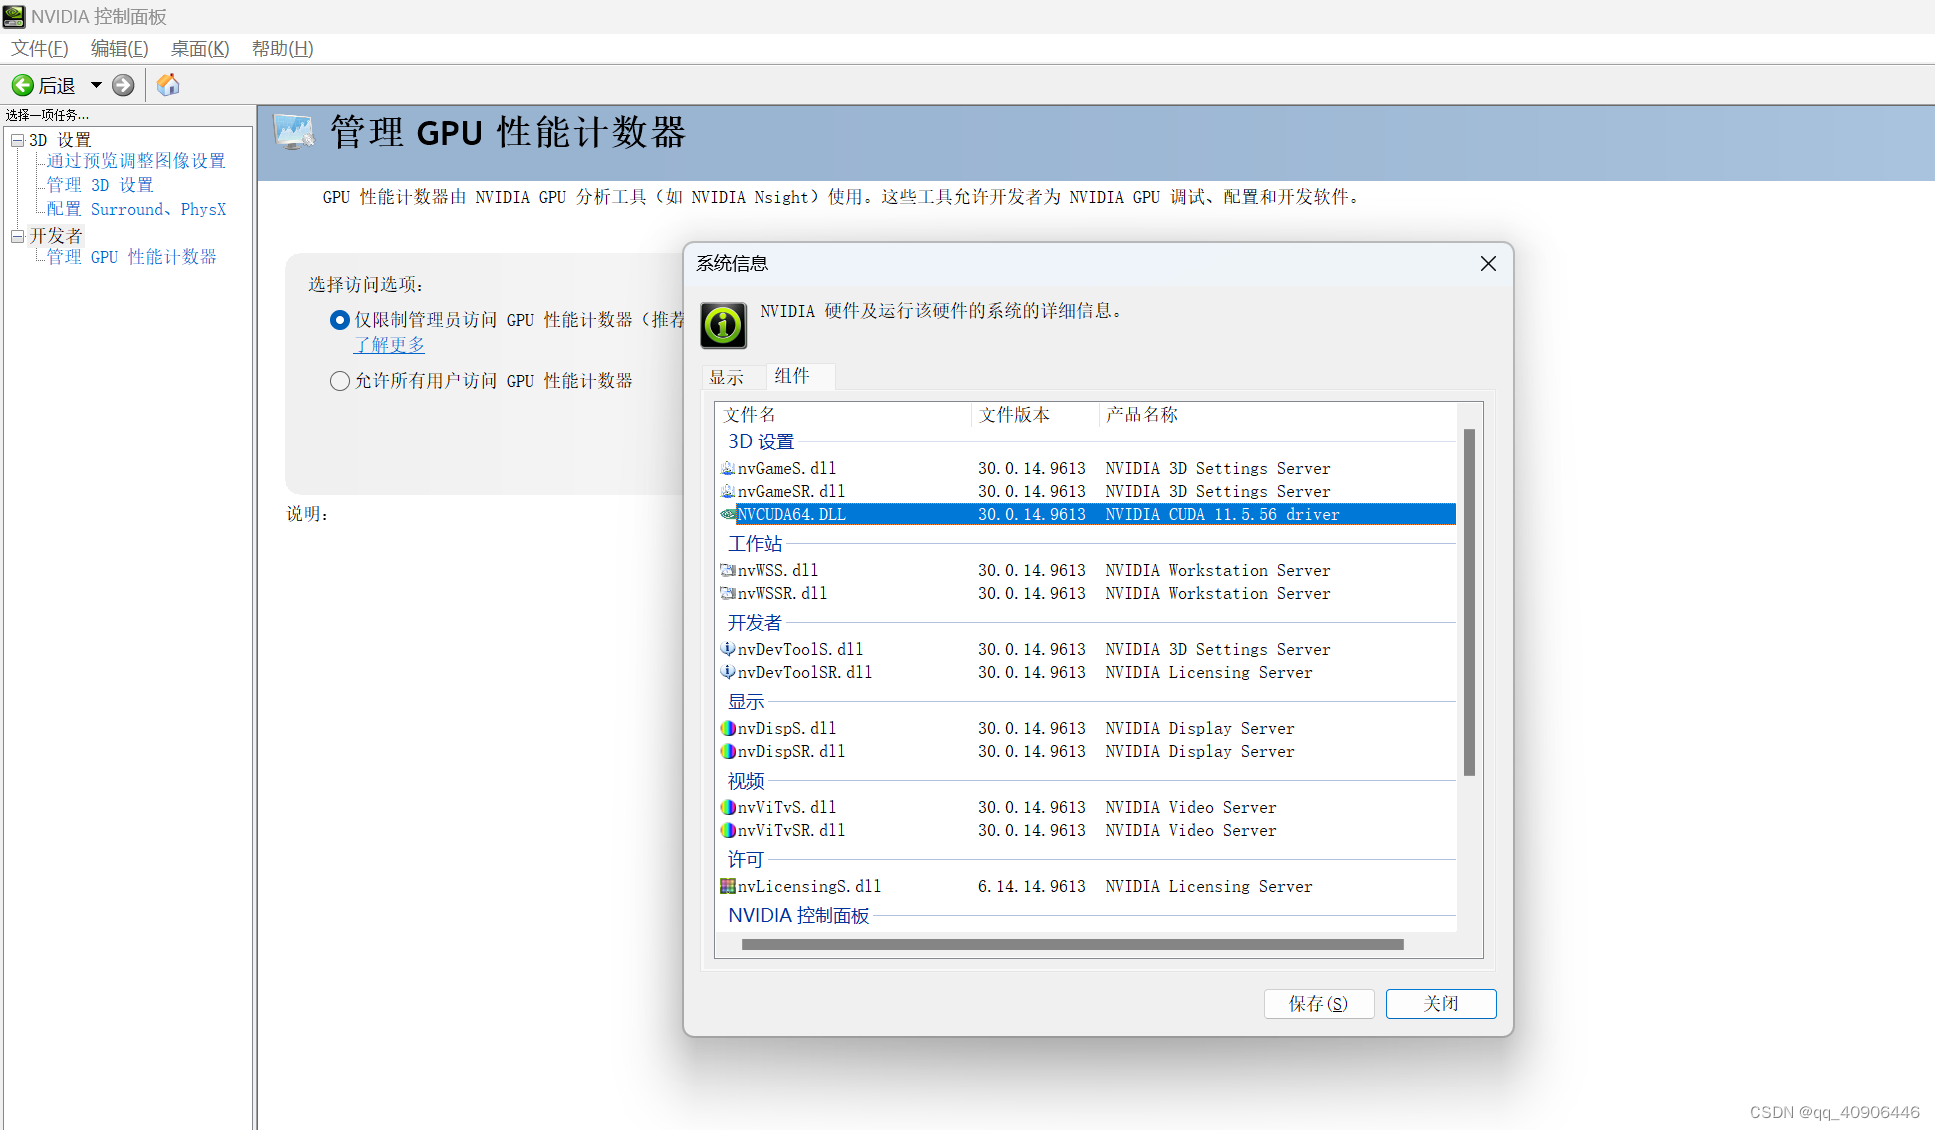Viewport: 1935px width, 1130px height.
Task: Select allow all users GPU counters access
Action: (x=340, y=381)
